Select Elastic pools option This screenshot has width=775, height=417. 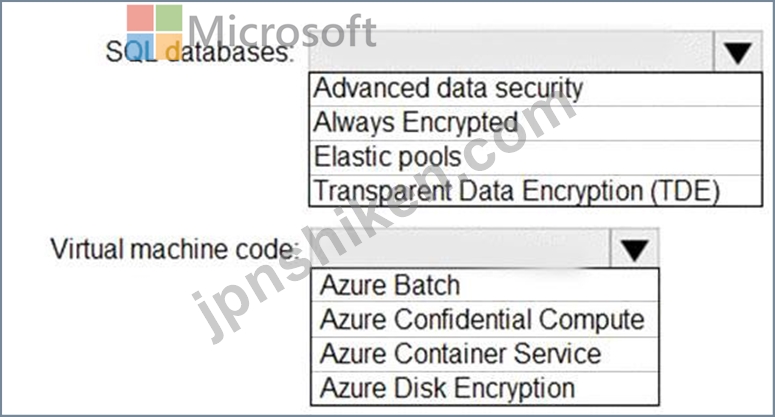tap(535, 158)
